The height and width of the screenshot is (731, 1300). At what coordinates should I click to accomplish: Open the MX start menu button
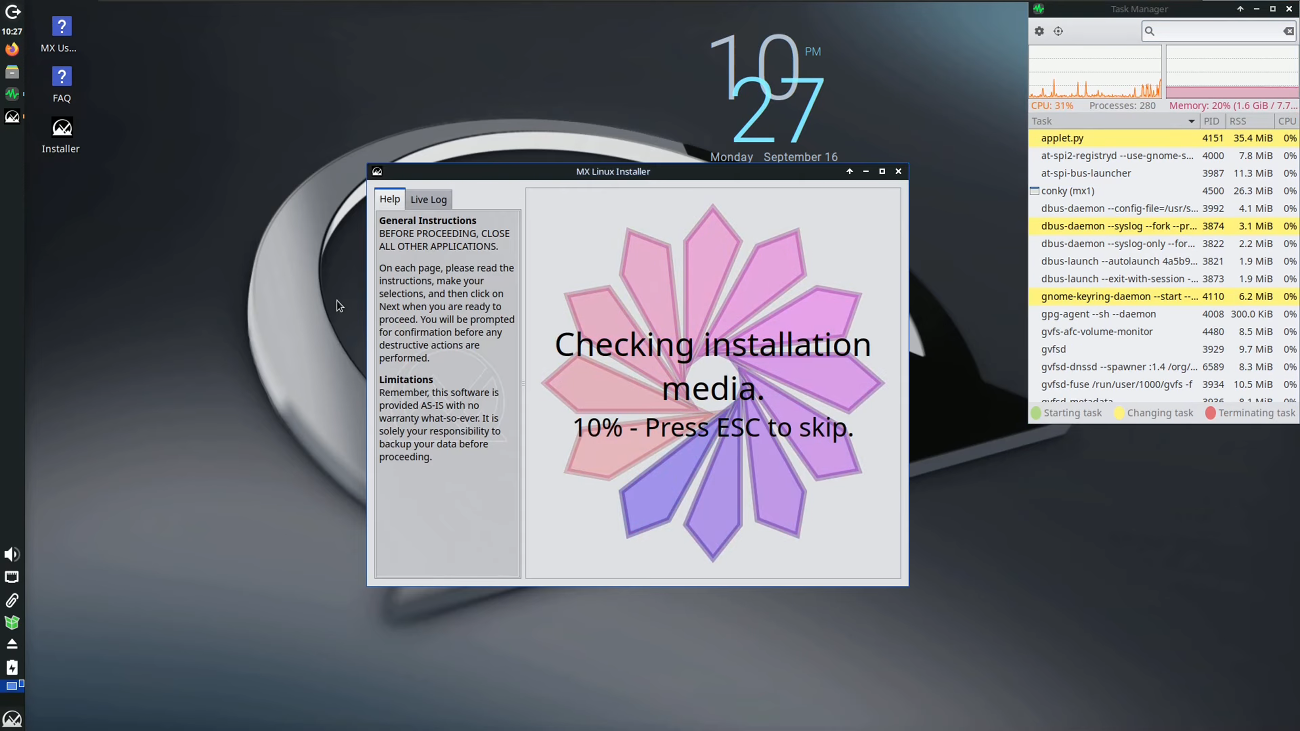click(12, 719)
